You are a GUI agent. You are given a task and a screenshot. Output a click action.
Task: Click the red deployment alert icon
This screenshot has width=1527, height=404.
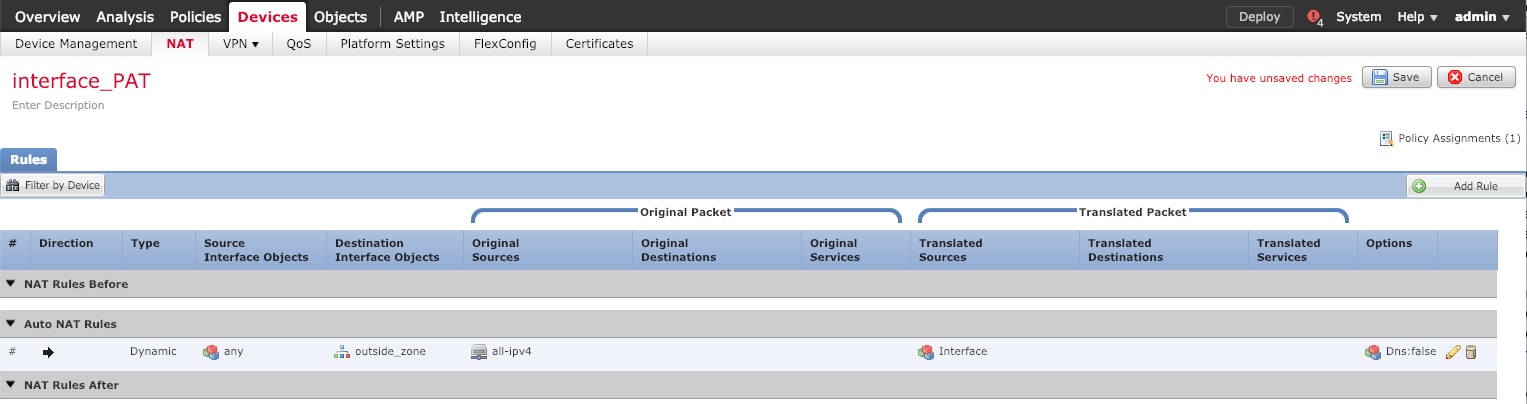[x=1314, y=17]
